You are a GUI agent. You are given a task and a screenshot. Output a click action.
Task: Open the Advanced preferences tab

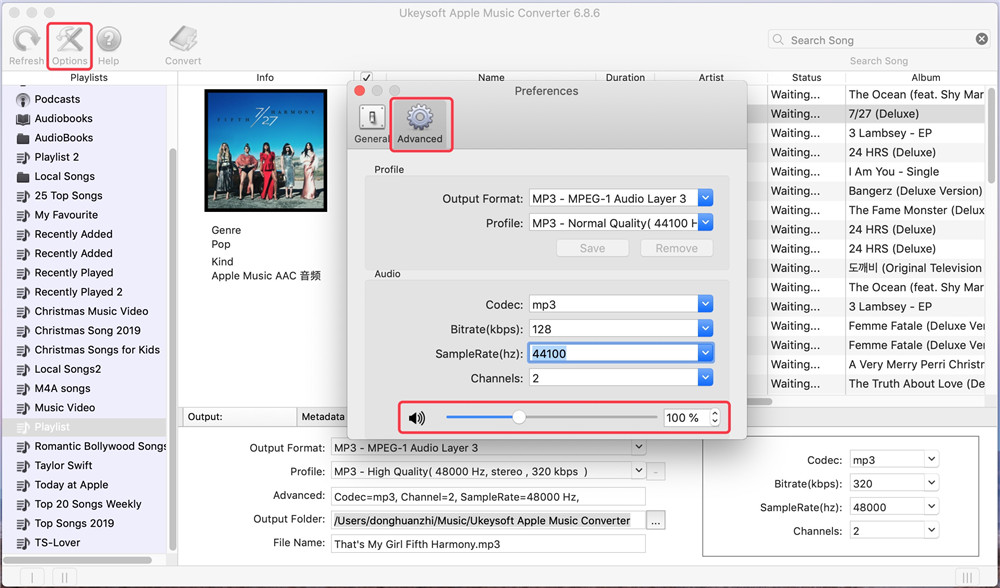coord(420,125)
